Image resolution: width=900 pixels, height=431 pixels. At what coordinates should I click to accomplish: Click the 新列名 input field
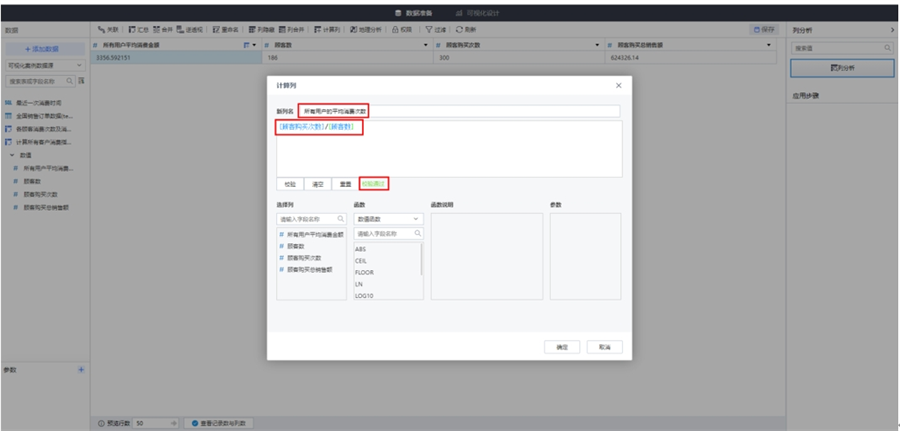(x=458, y=111)
